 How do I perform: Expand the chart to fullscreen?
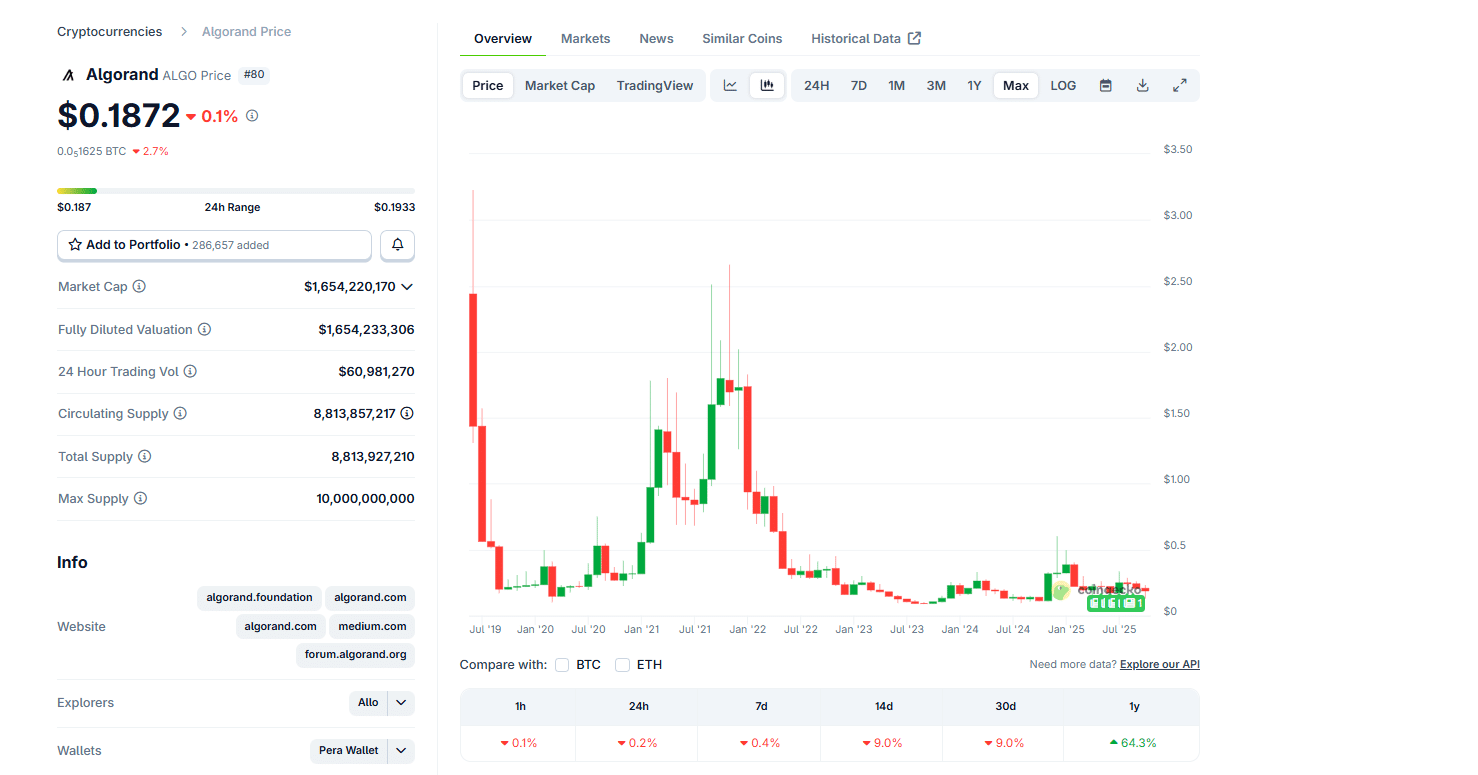1180,85
